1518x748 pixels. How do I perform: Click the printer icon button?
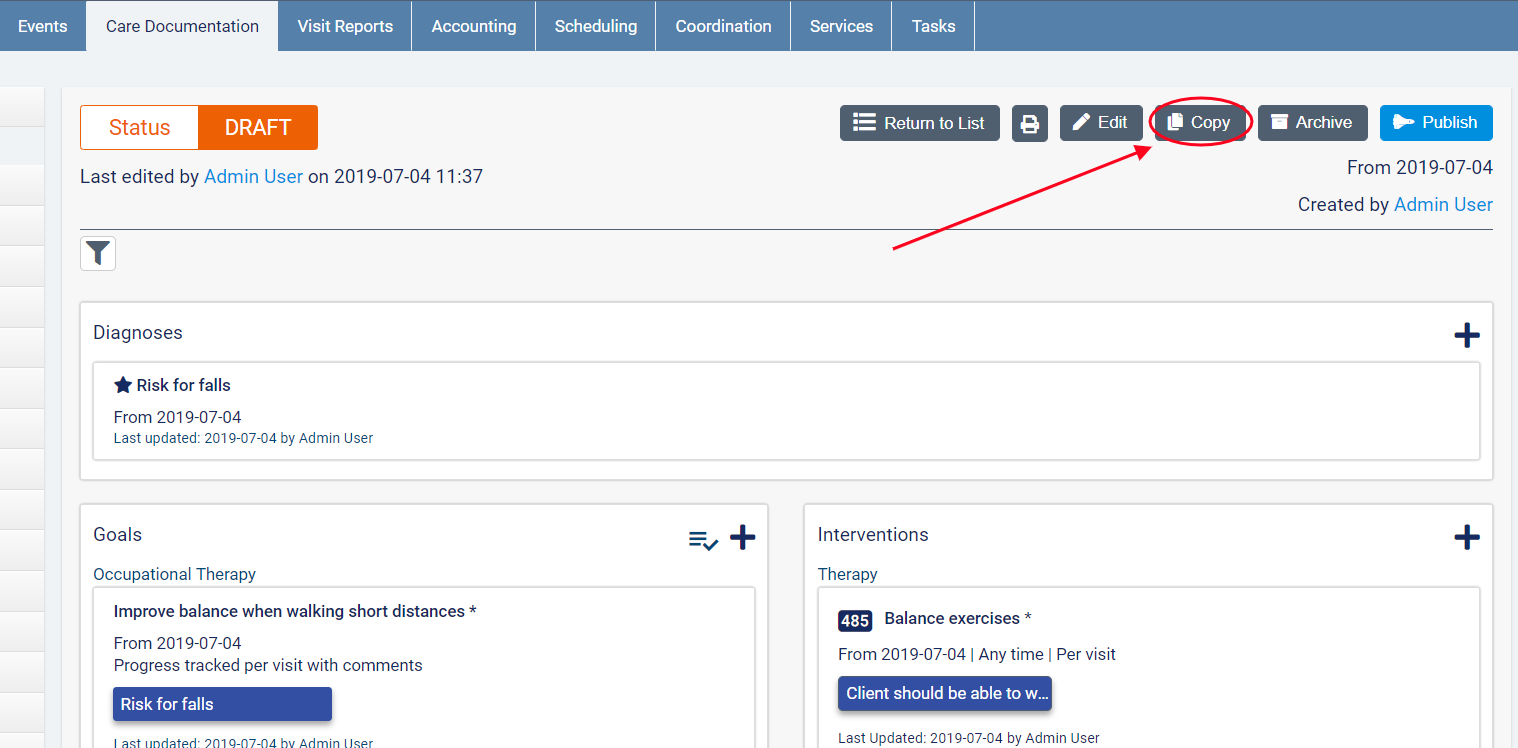point(1029,123)
